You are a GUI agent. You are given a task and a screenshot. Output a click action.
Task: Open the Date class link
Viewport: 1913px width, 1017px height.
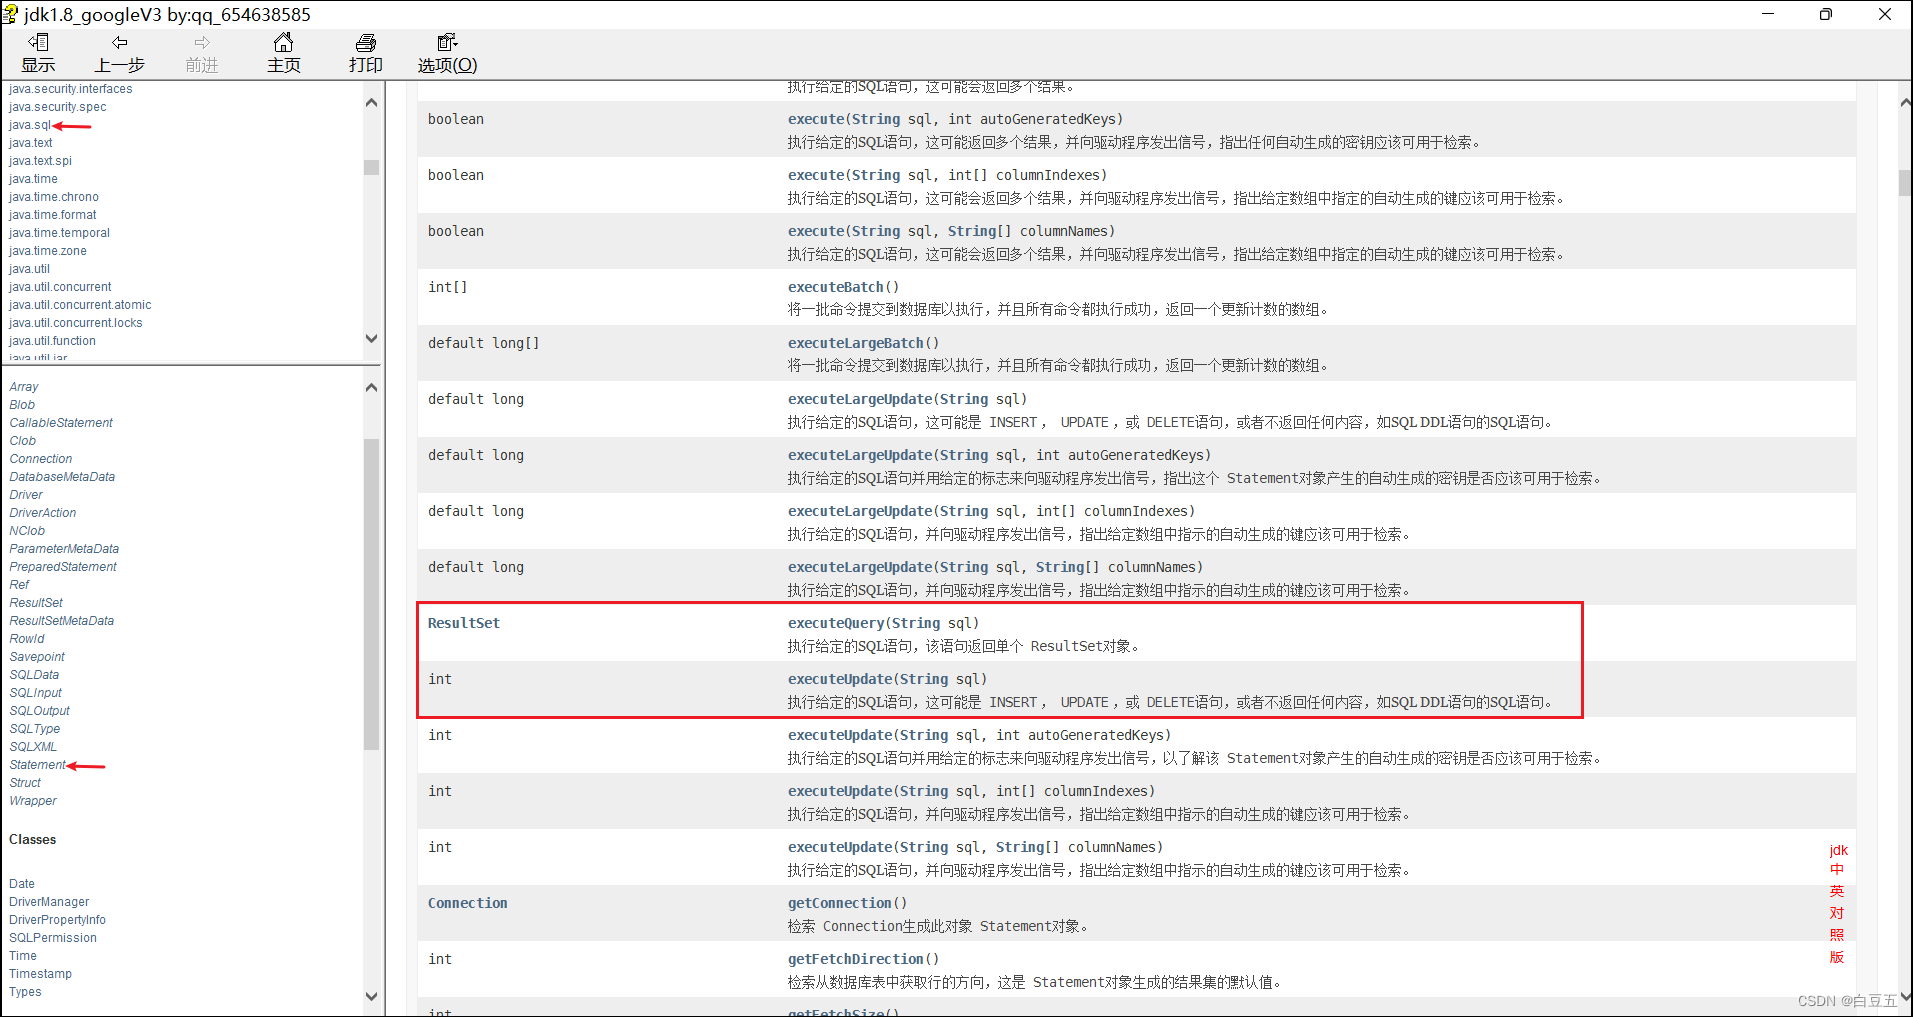tap(22, 884)
